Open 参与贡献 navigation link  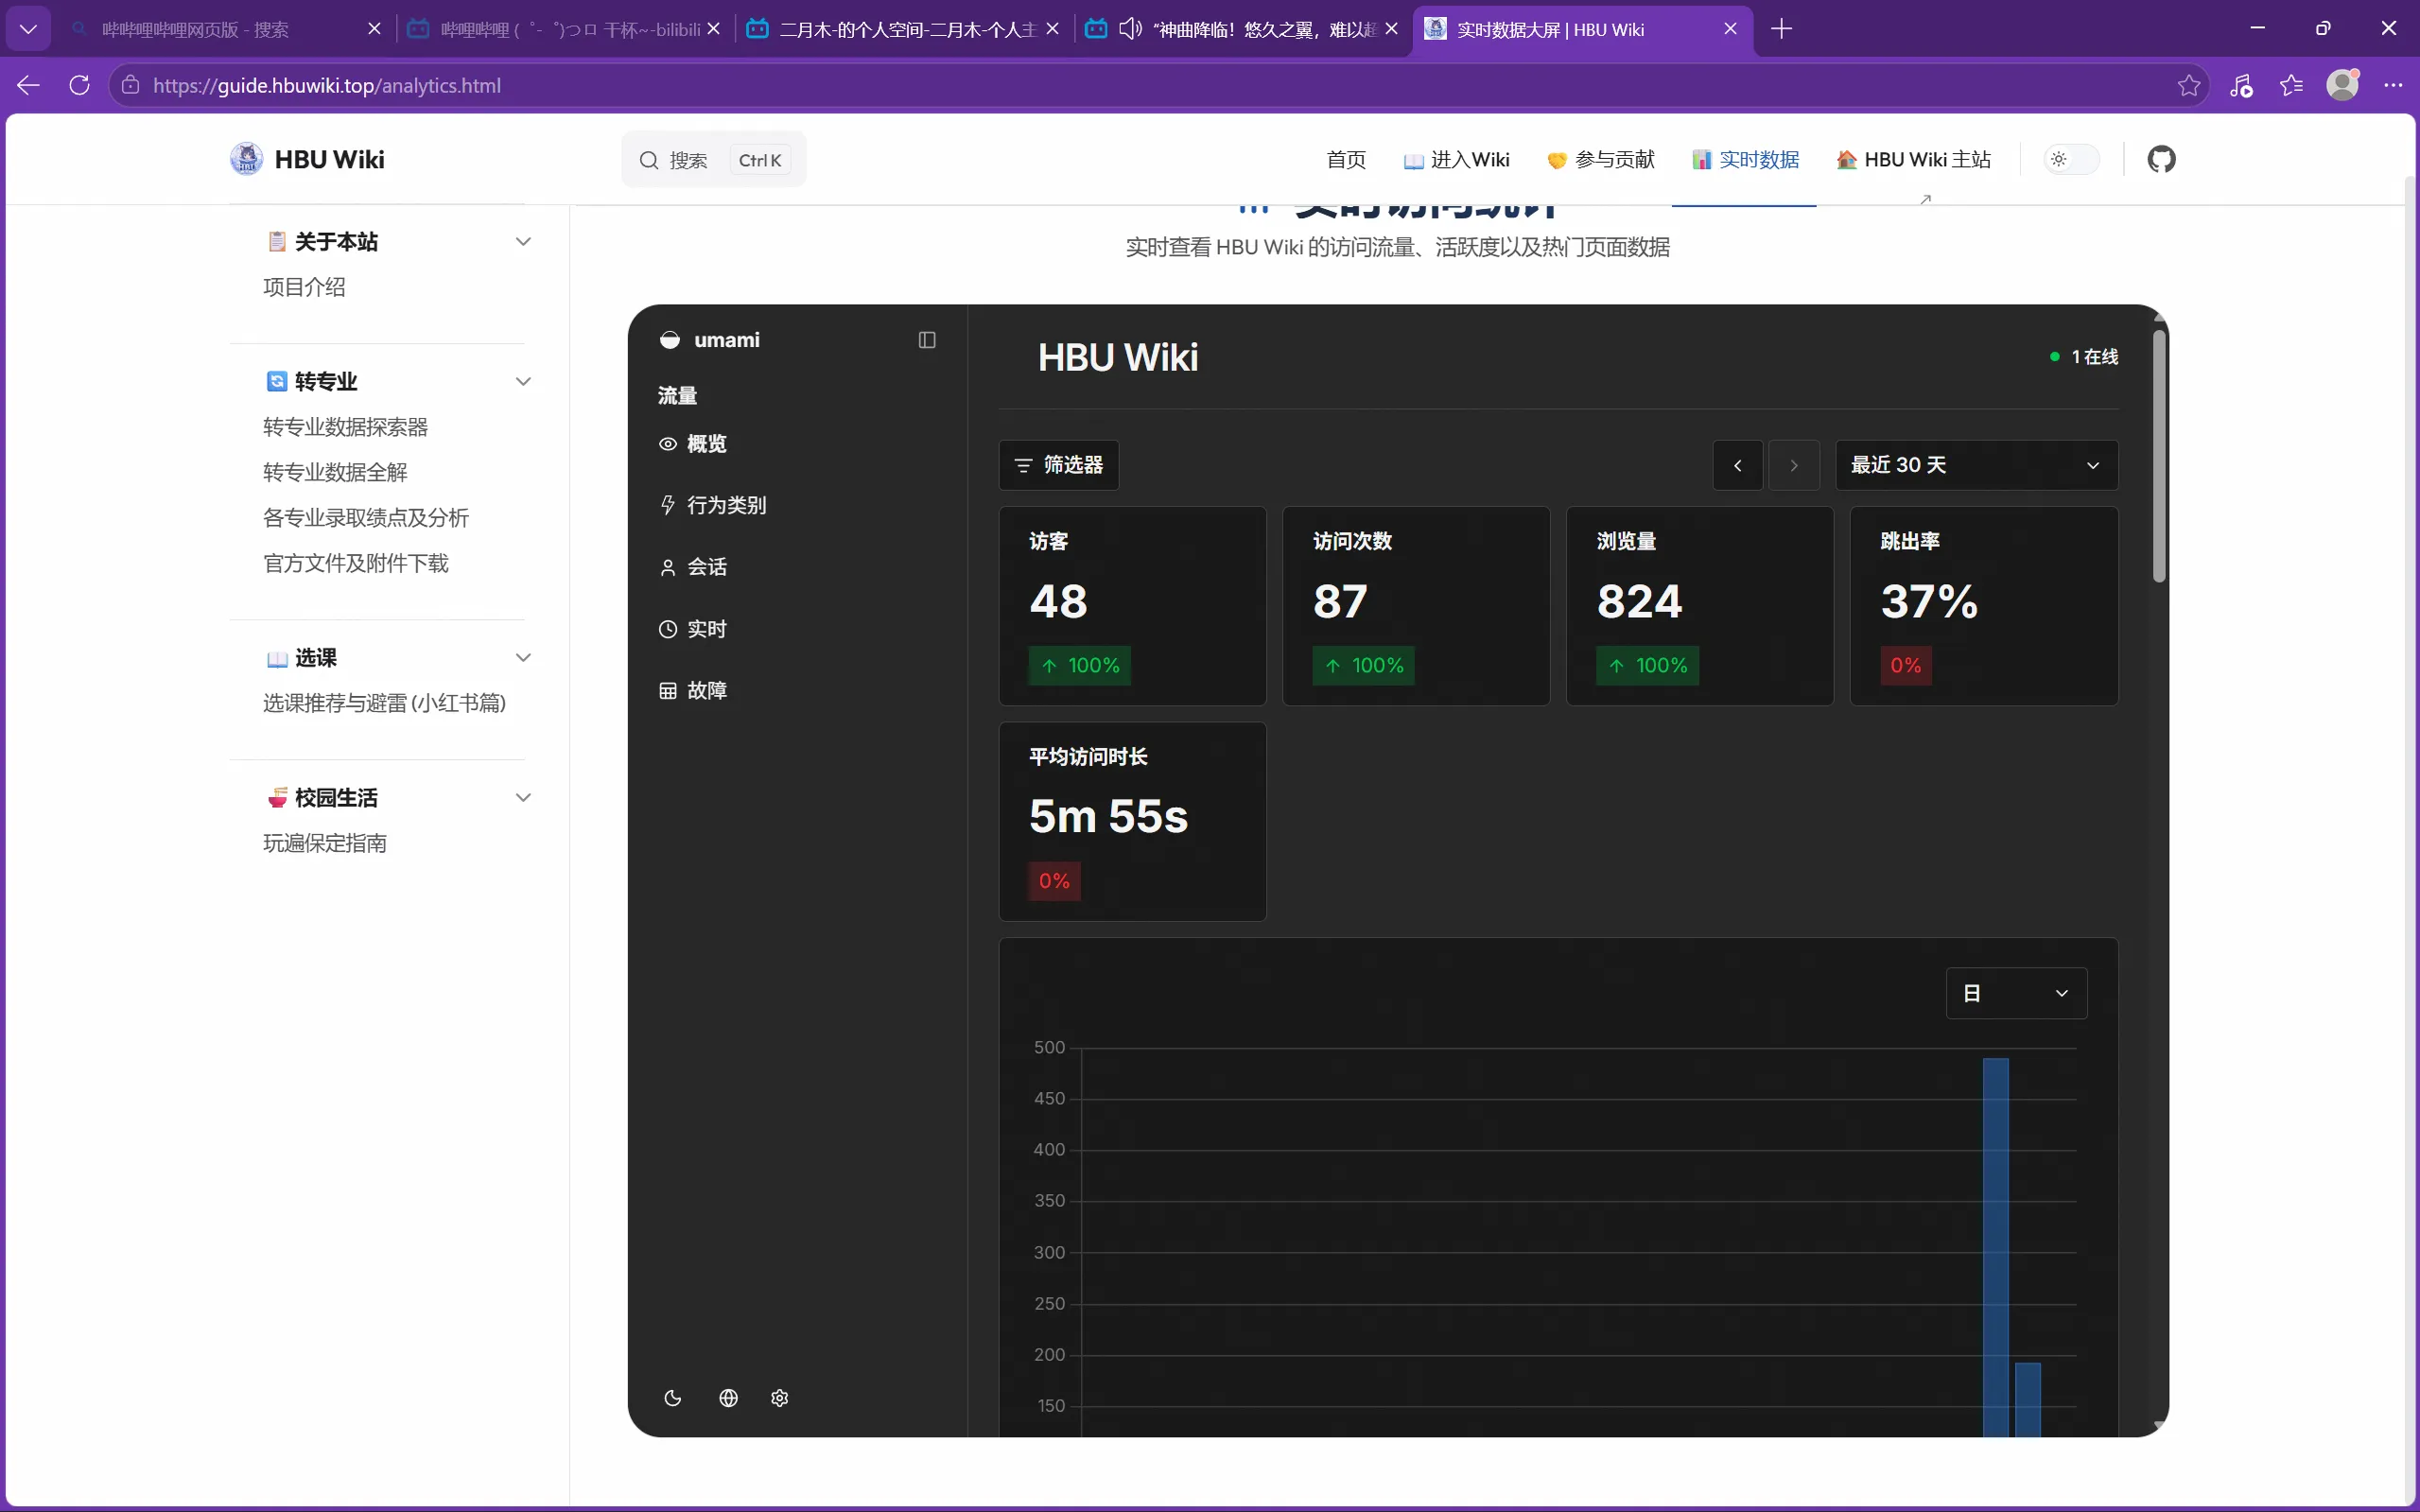pos(1601,159)
